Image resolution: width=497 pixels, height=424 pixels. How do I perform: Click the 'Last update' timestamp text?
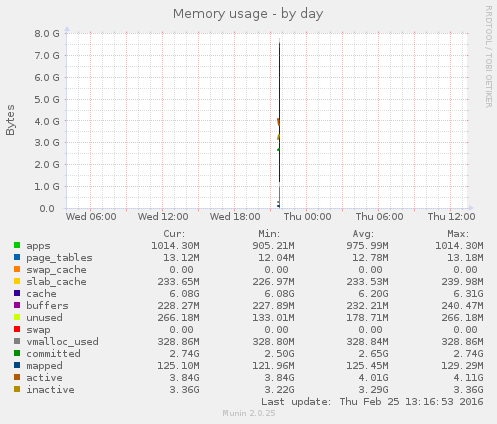coord(372,402)
